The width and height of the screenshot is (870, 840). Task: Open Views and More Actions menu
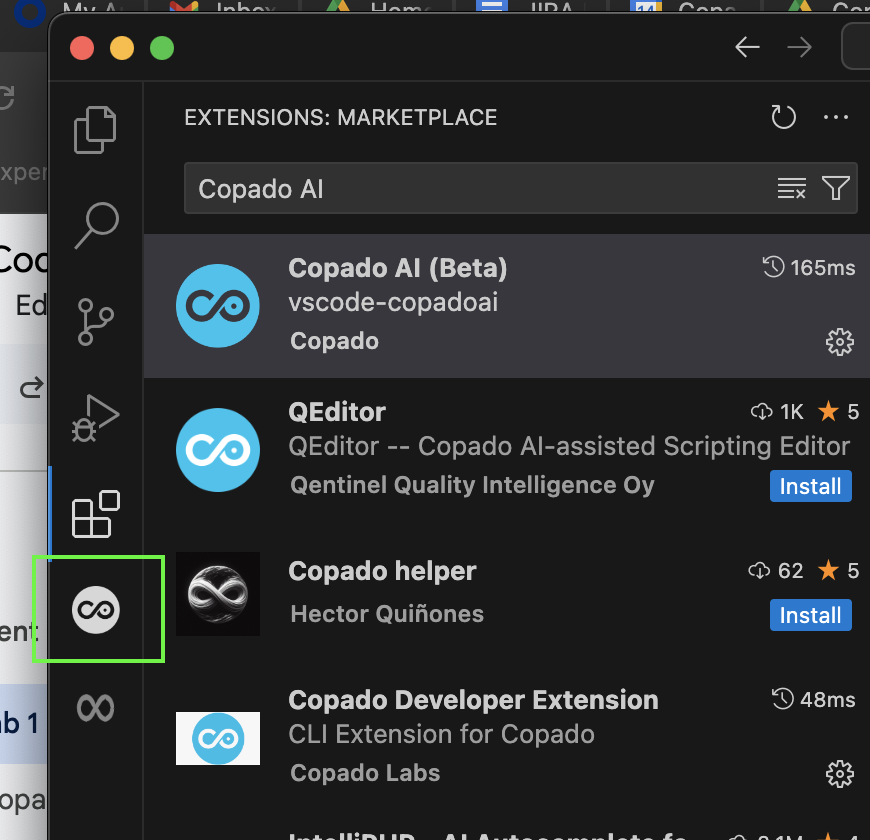pos(836,117)
